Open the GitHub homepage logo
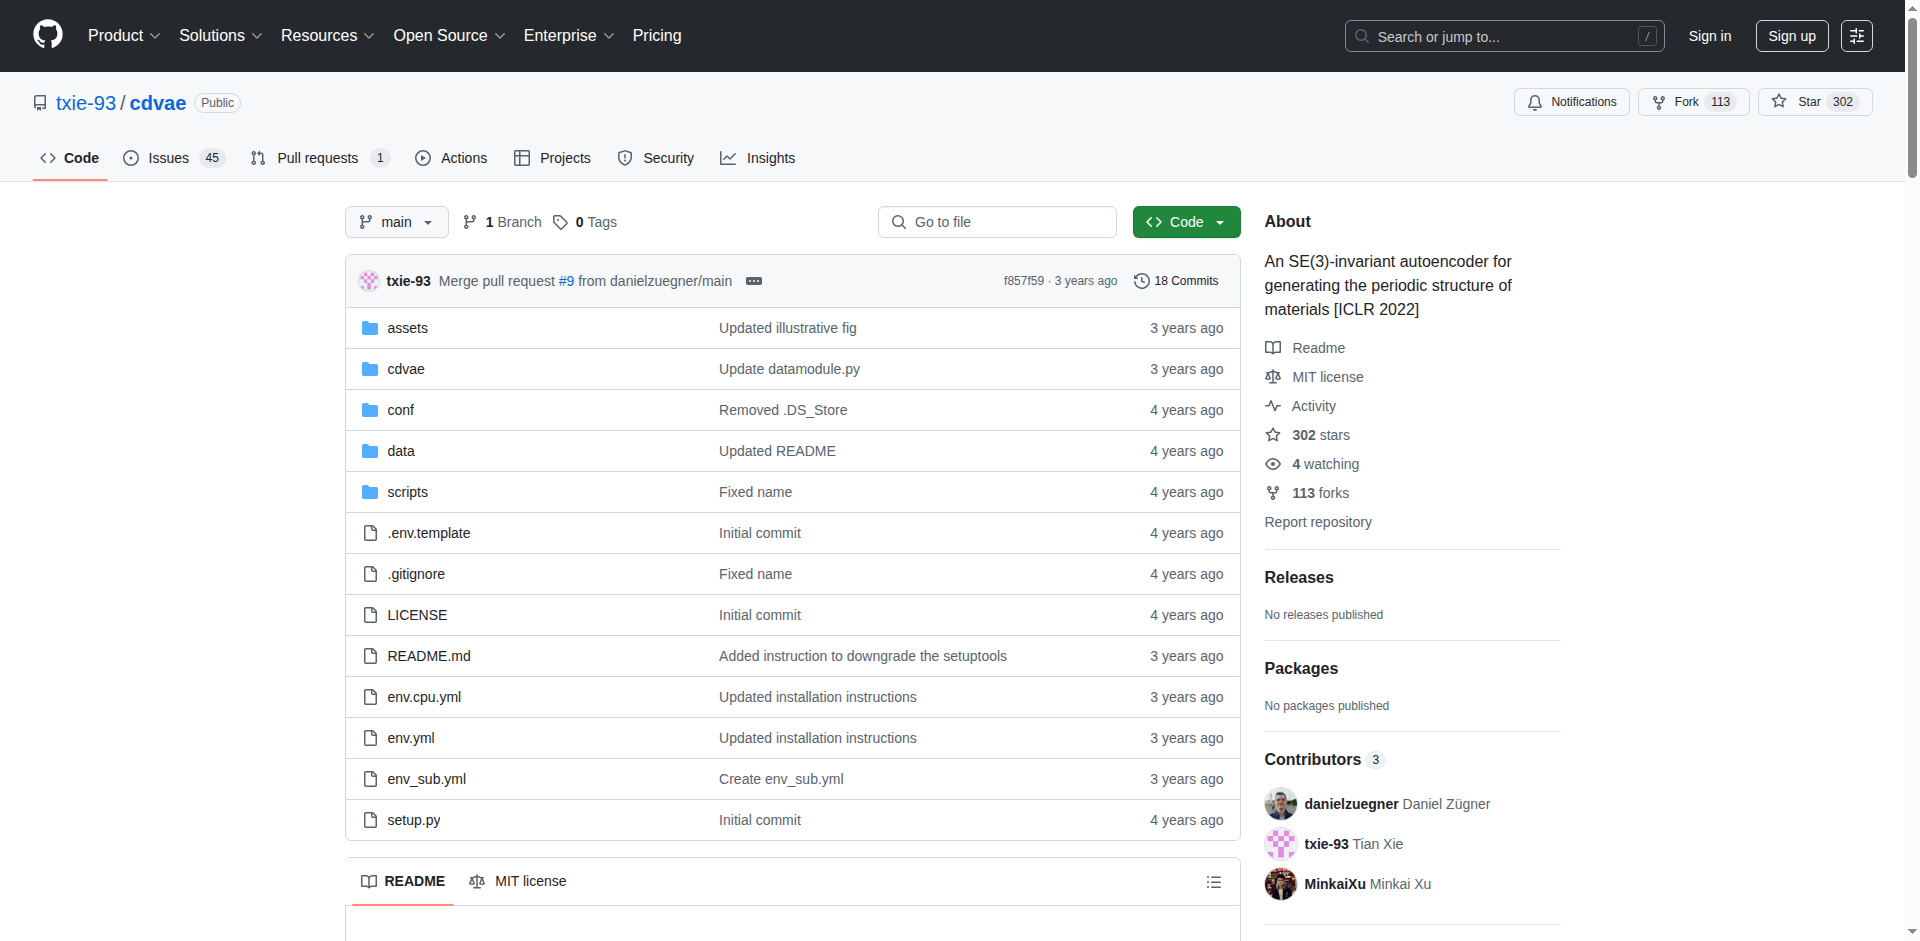This screenshot has height=941, width=1920. click(x=48, y=35)
